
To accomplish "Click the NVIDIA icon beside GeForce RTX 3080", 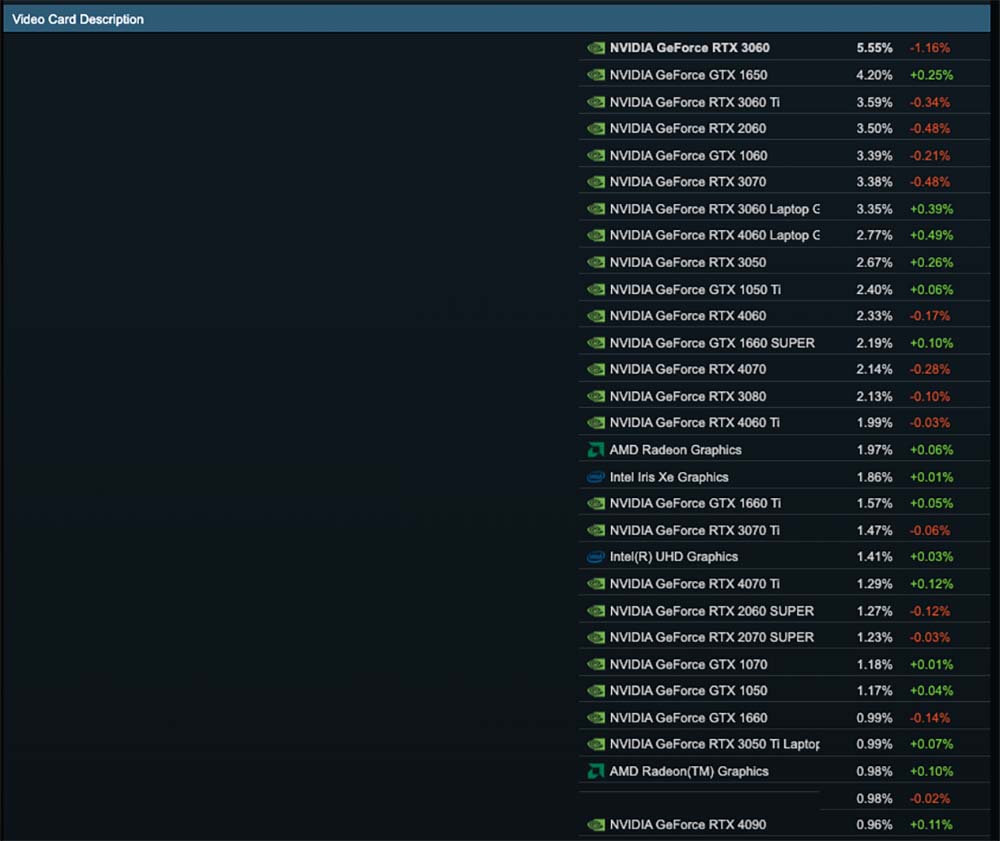I will pyautogui.click(x=596, y=396).
